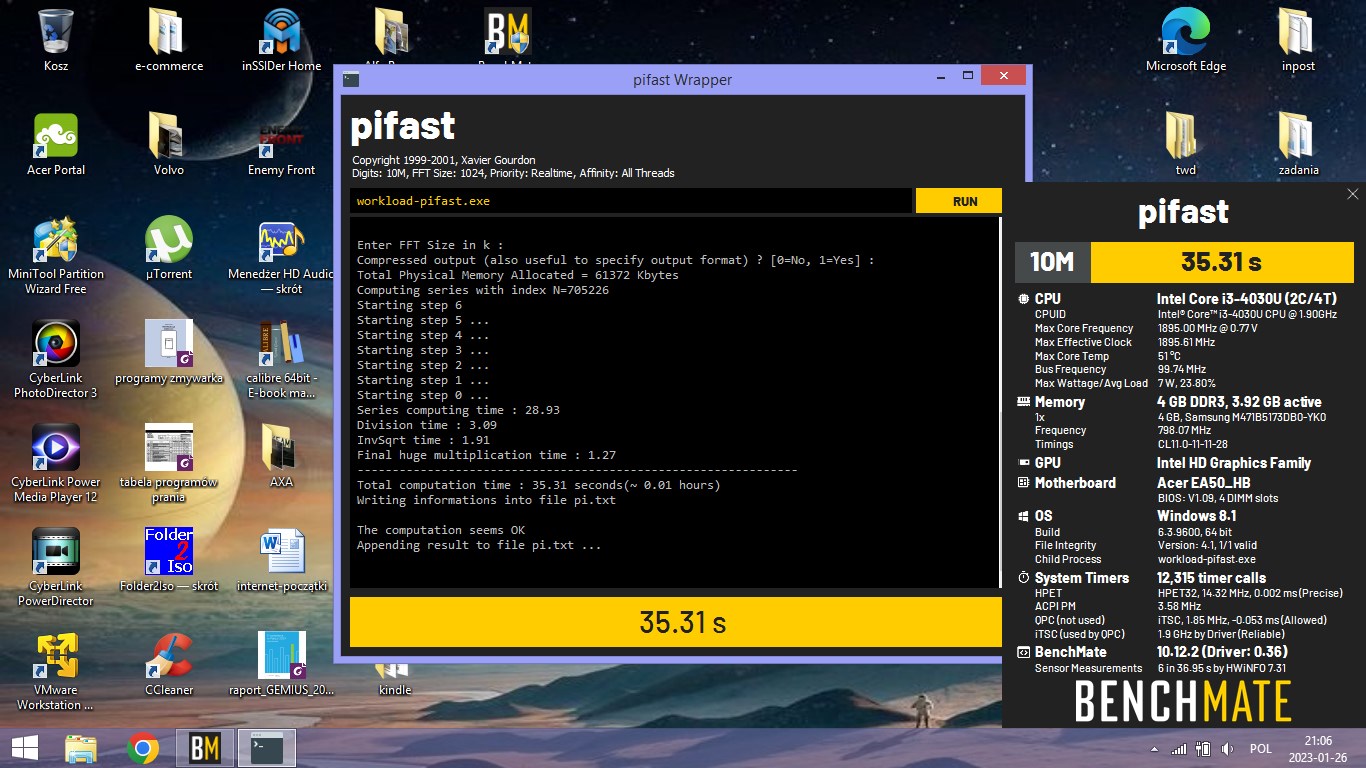The image size is (1366, 768).
Task: Open the inpost folder
Action: [1298, 41]
